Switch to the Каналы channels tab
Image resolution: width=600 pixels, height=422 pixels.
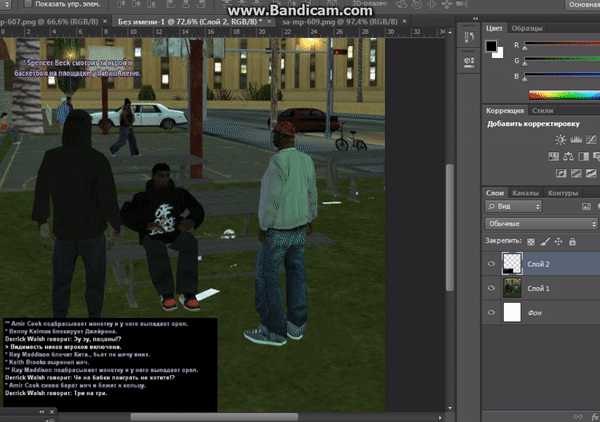pyautogui.click(x=525, y=193)
